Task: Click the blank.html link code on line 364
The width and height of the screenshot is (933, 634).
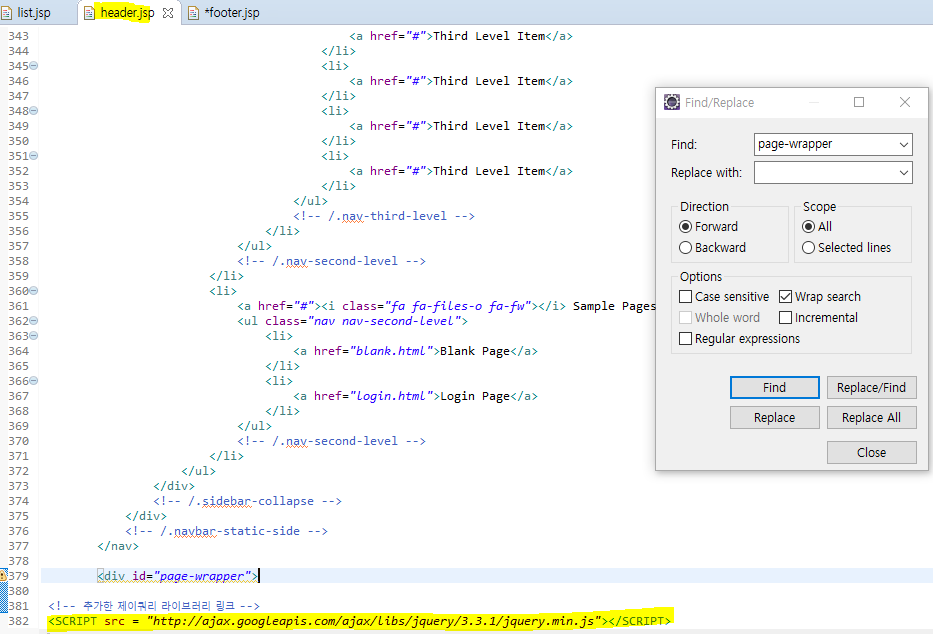Action: (415, 351)
